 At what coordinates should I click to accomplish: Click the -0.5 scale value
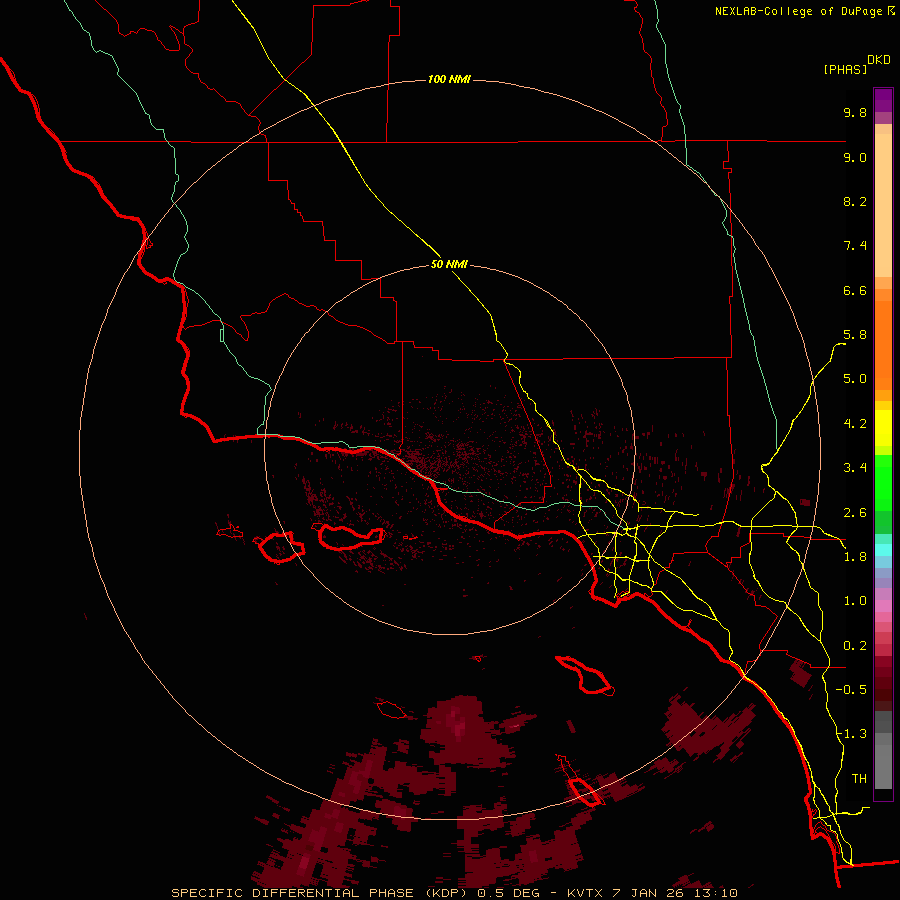(x=851, y=690)
